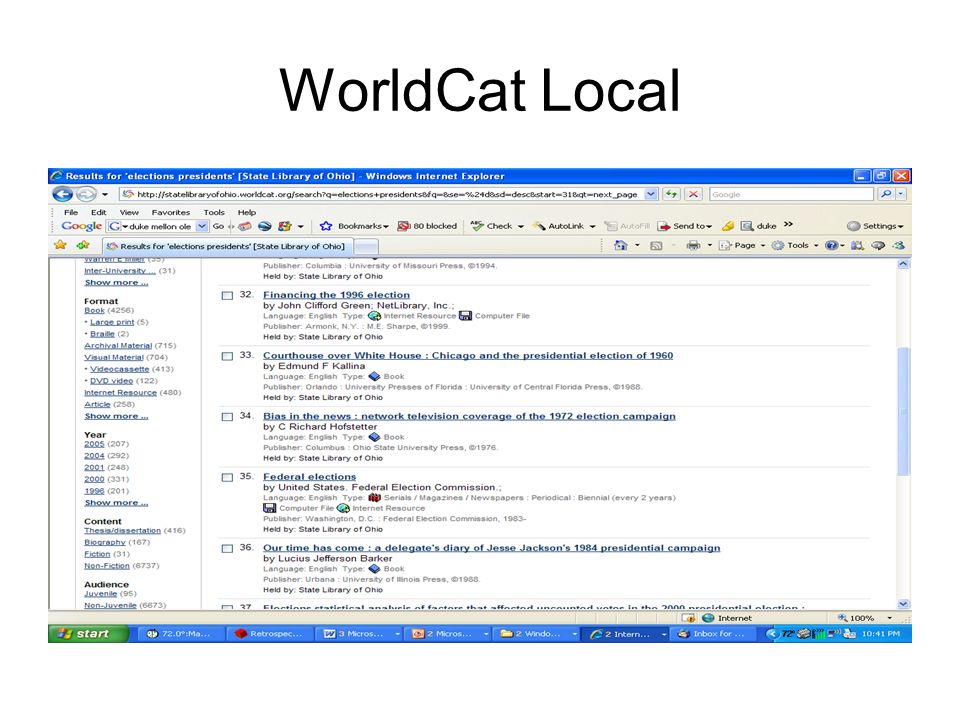Toggle the yellow highlighter on the Google toolbar
This screenshot has height=720, width=960.
(x=727, y=226)
